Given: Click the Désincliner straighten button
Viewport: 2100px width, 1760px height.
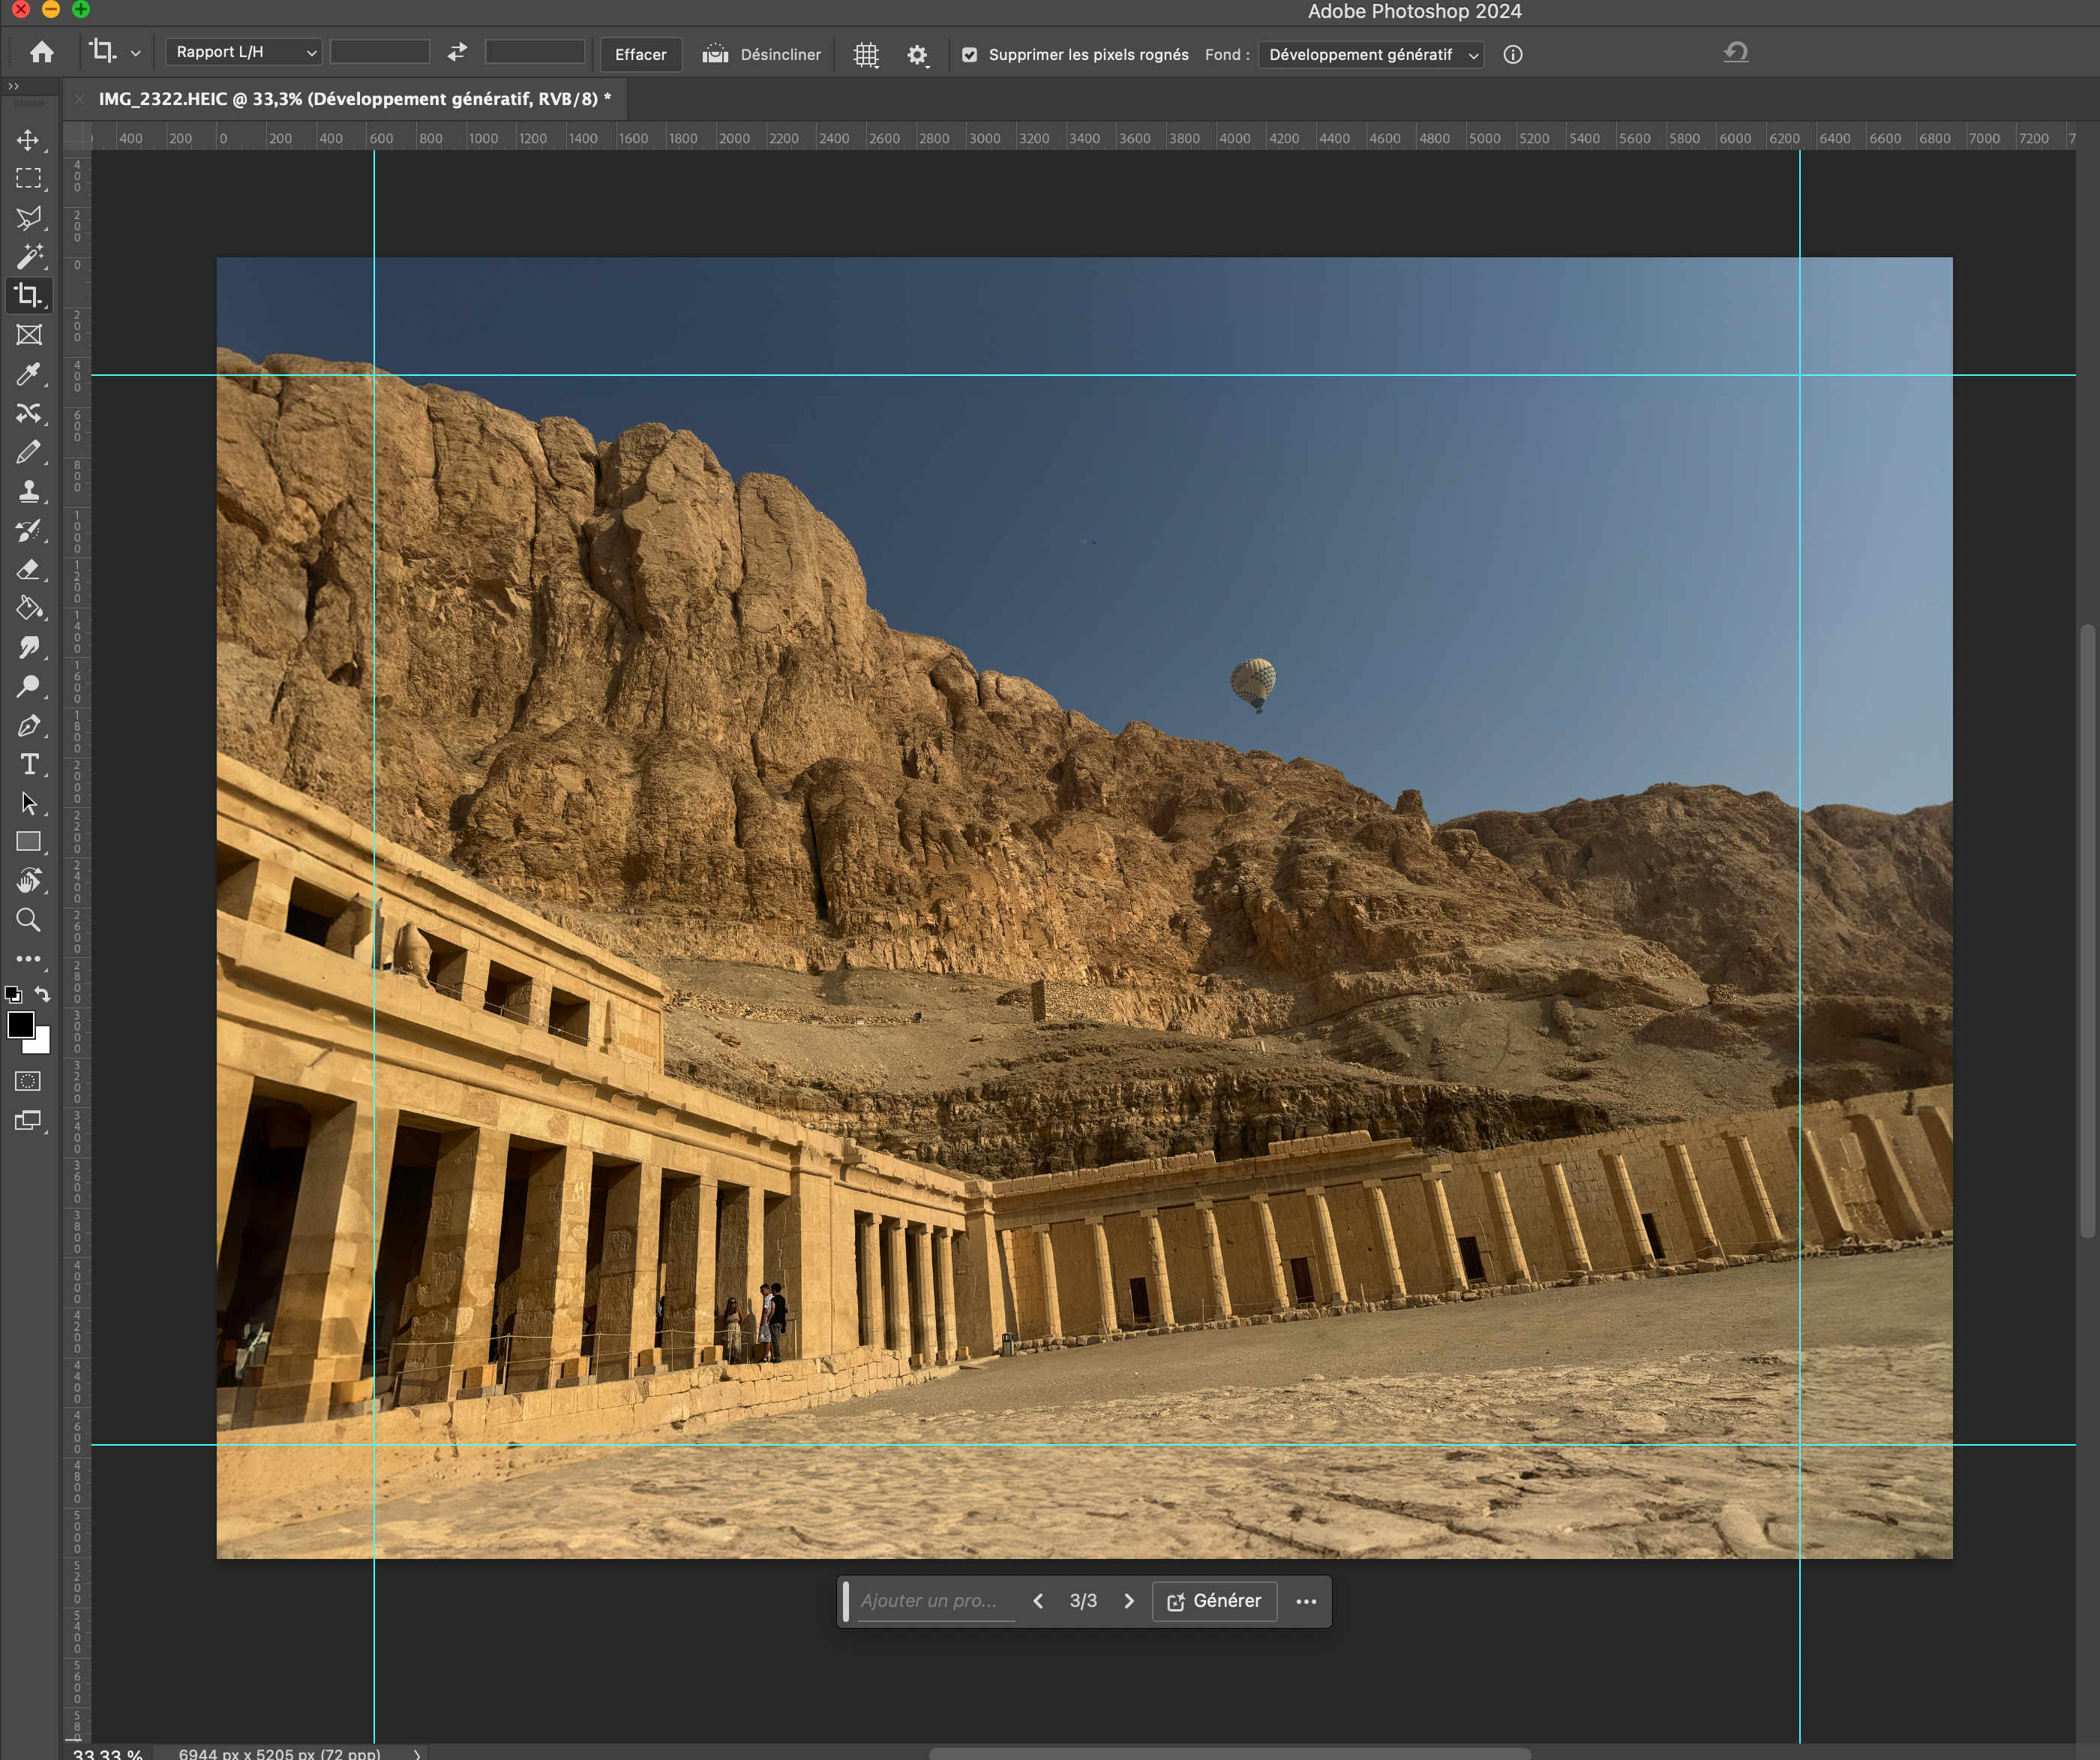Looking at the screenshot, I should [x=761, y=54].
